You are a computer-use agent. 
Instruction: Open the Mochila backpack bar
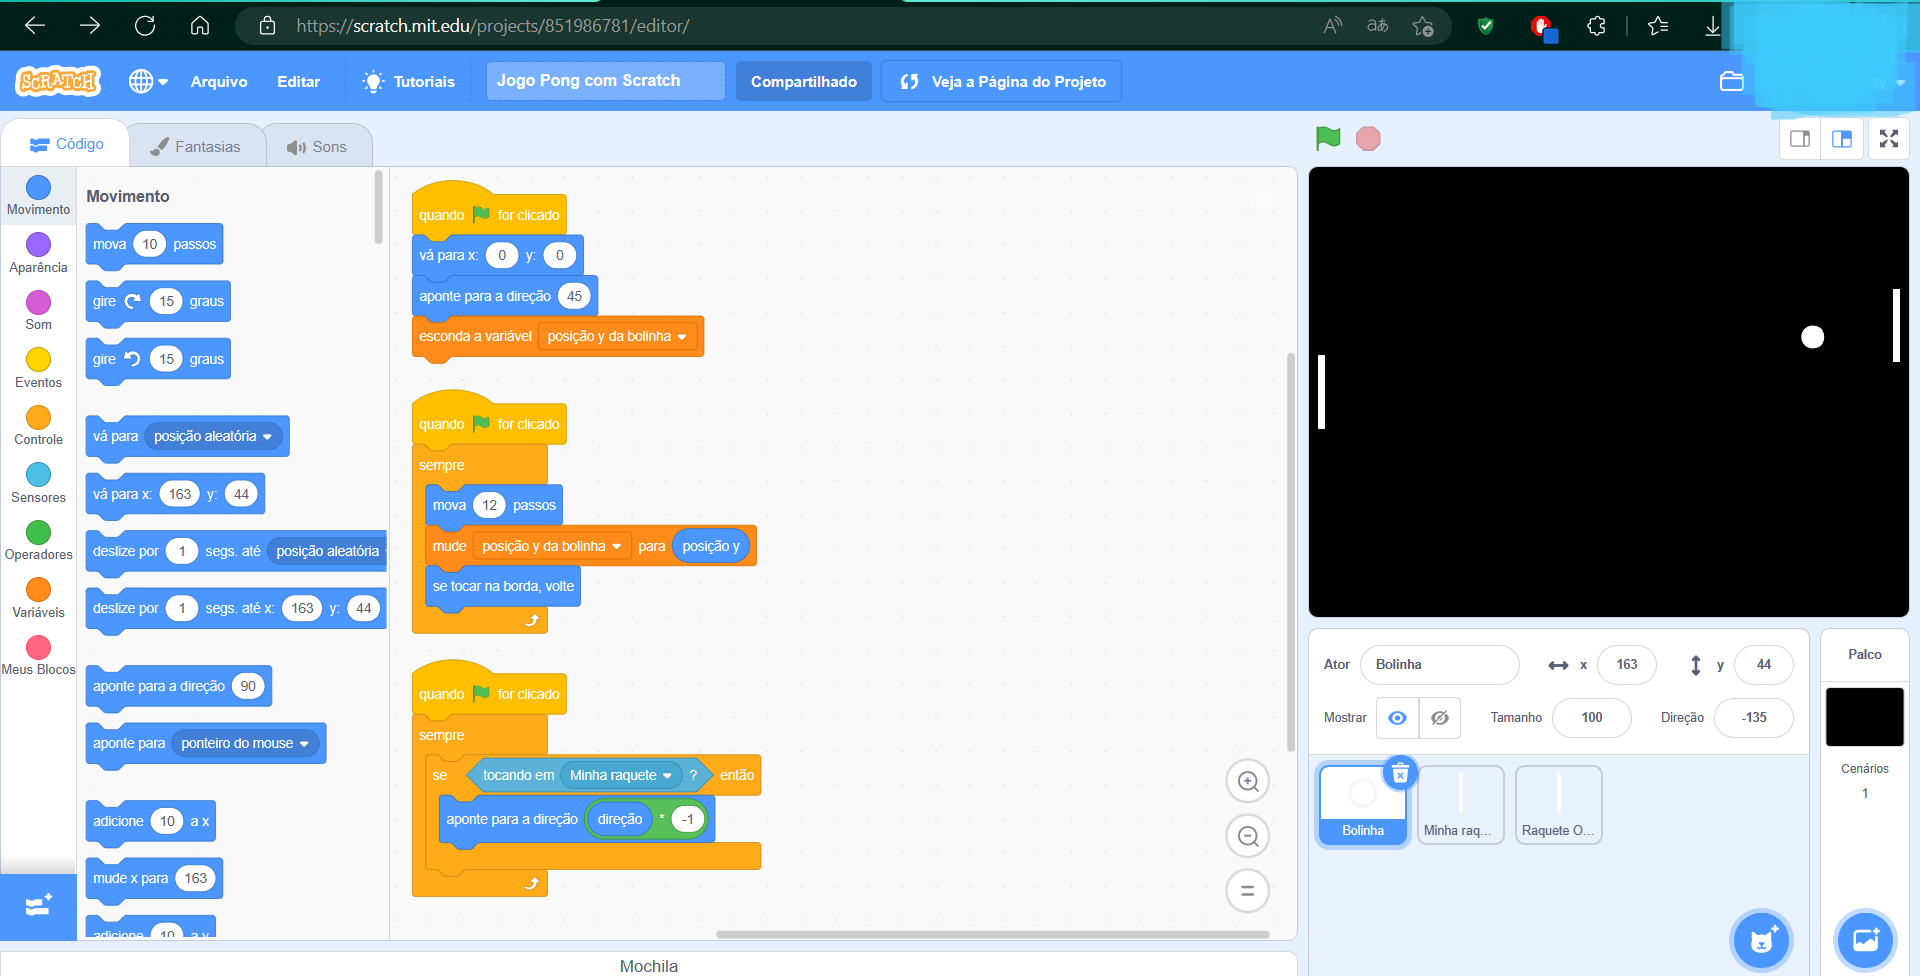[x=649, y=965]
